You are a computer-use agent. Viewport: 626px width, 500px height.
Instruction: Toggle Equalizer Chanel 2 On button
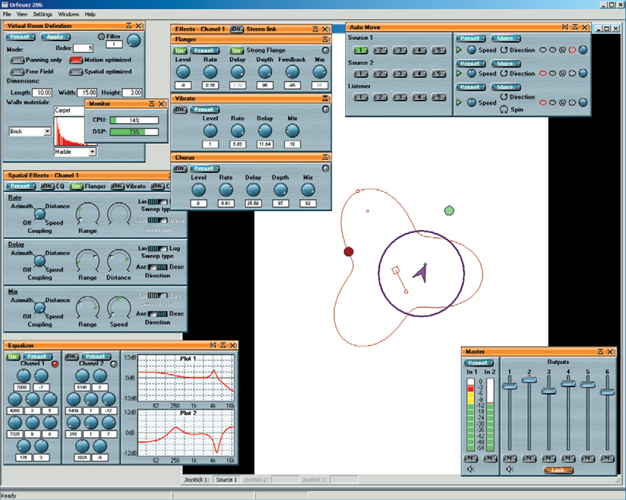tap(71, 356)
